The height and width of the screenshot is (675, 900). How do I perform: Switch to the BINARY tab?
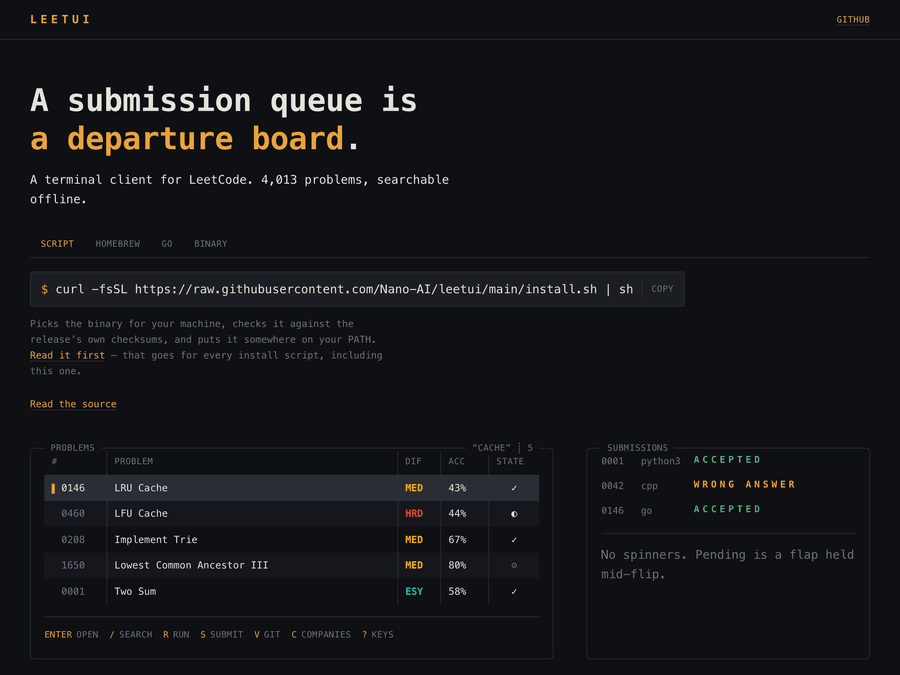211,244
